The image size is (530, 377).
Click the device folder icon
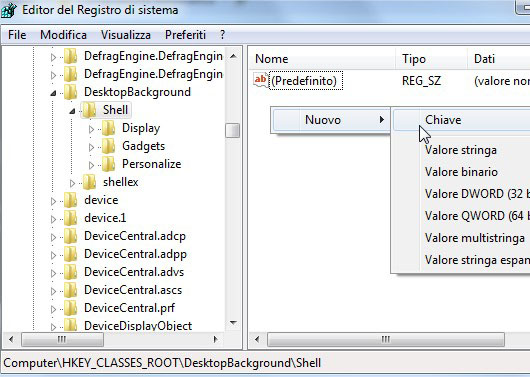(71, 200)
